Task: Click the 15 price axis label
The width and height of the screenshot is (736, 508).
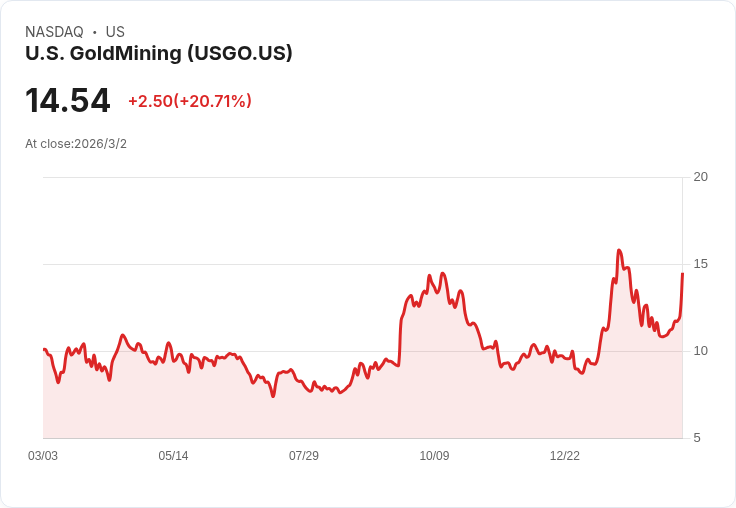Action: 700,264
